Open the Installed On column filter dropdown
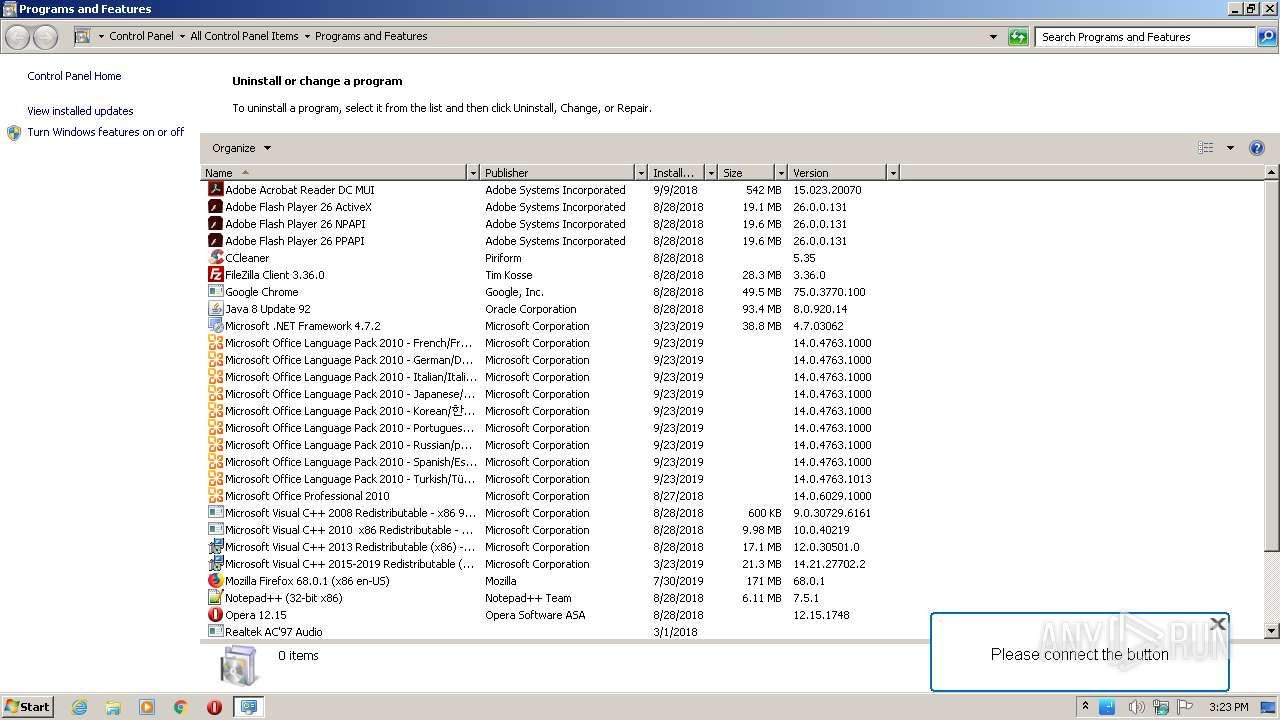 (711, 173)
